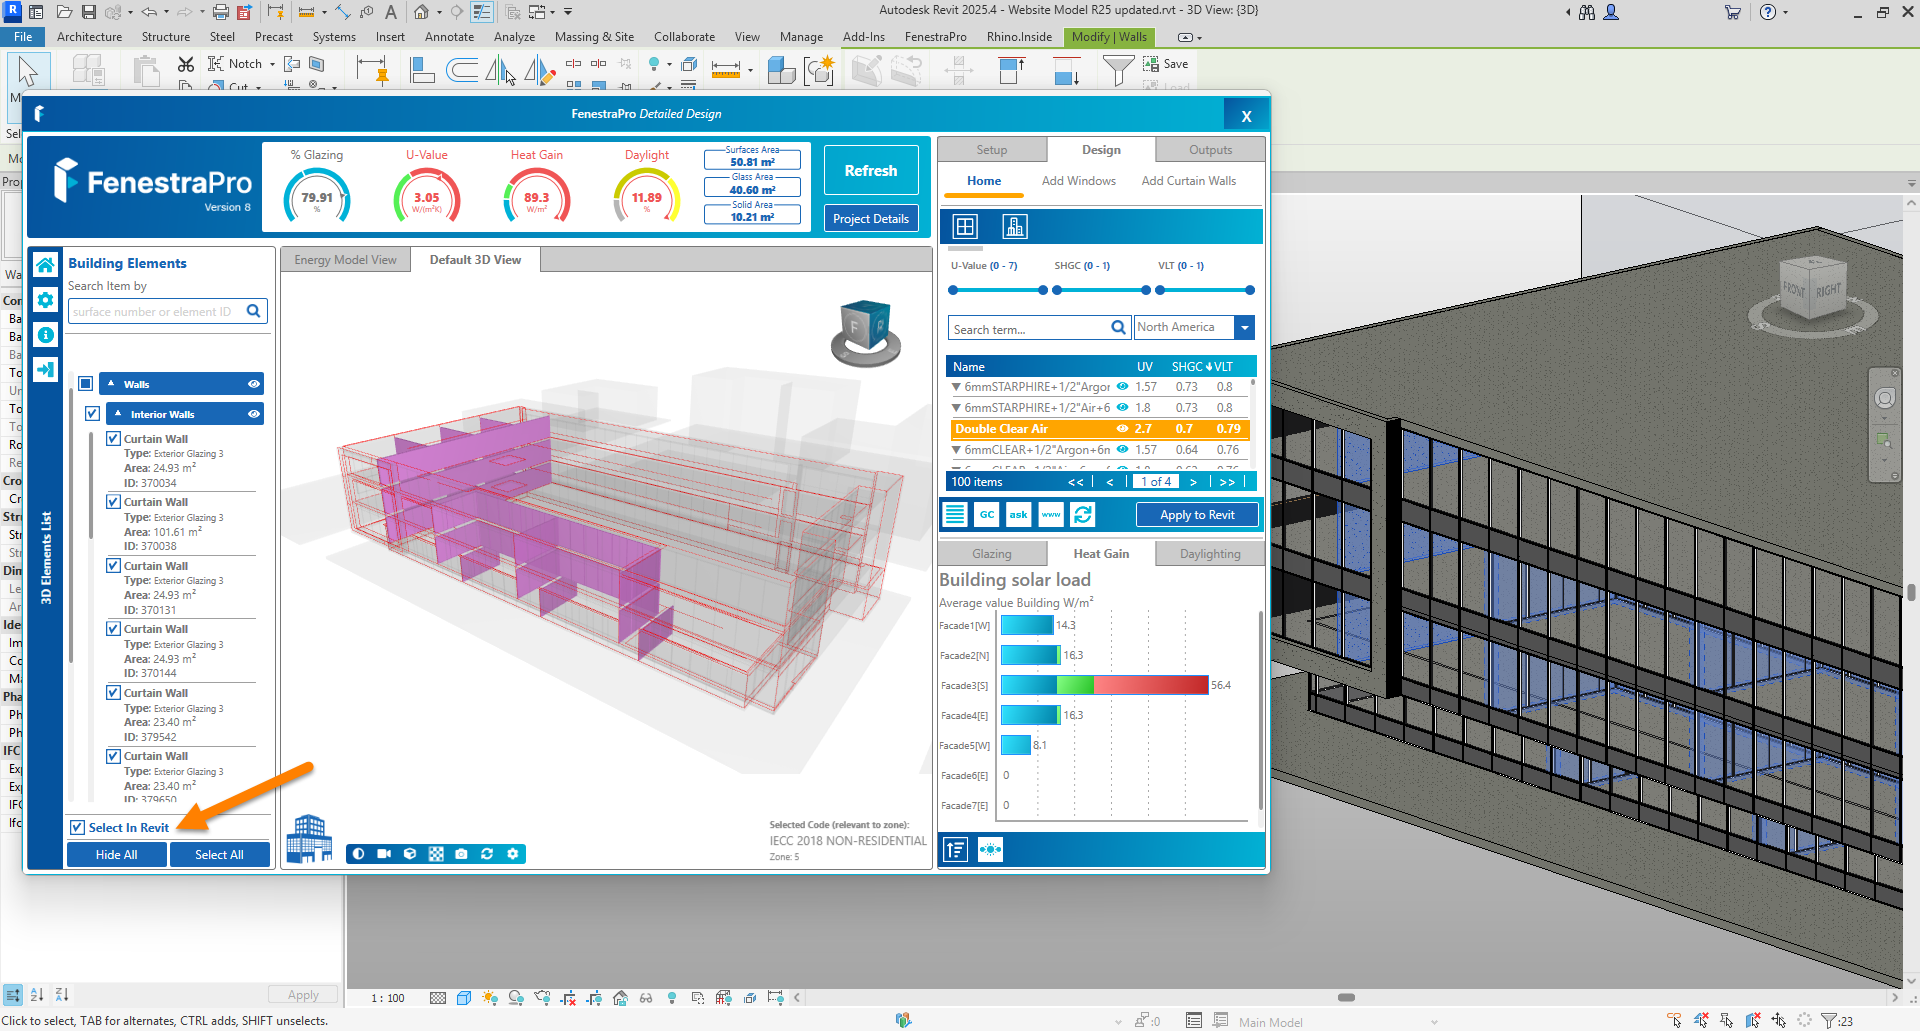Click the ask icon in glazing toolbar
The width and height of the screenshot is (1920, 1031).
(1018, 515)
